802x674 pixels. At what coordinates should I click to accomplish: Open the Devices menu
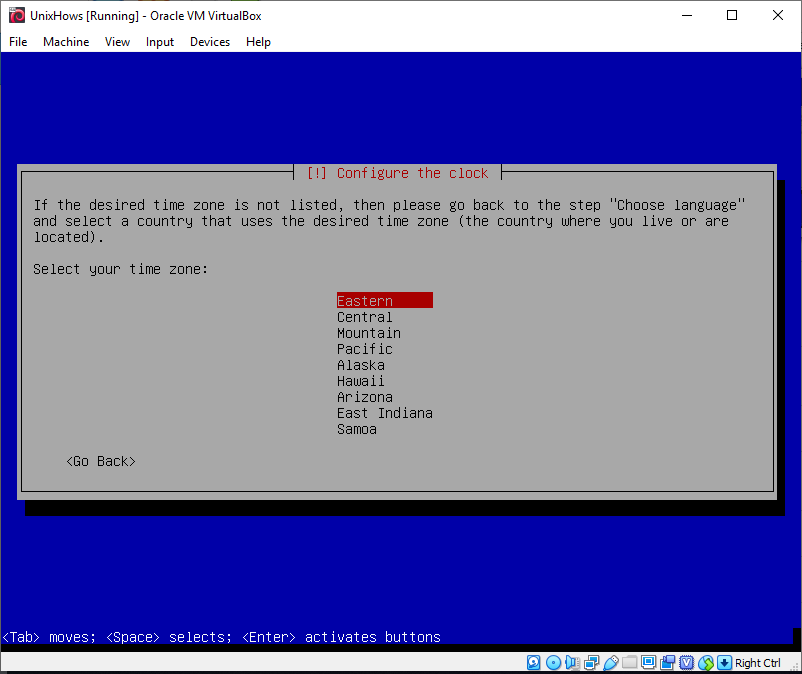(210, 42)
